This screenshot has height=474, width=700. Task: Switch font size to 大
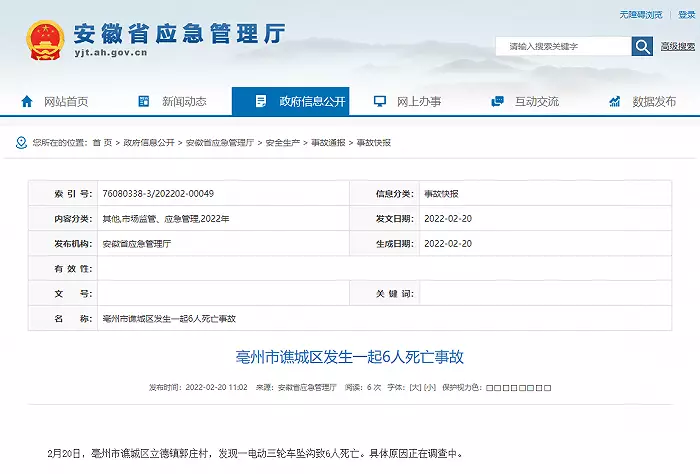[x=415, y=386]
